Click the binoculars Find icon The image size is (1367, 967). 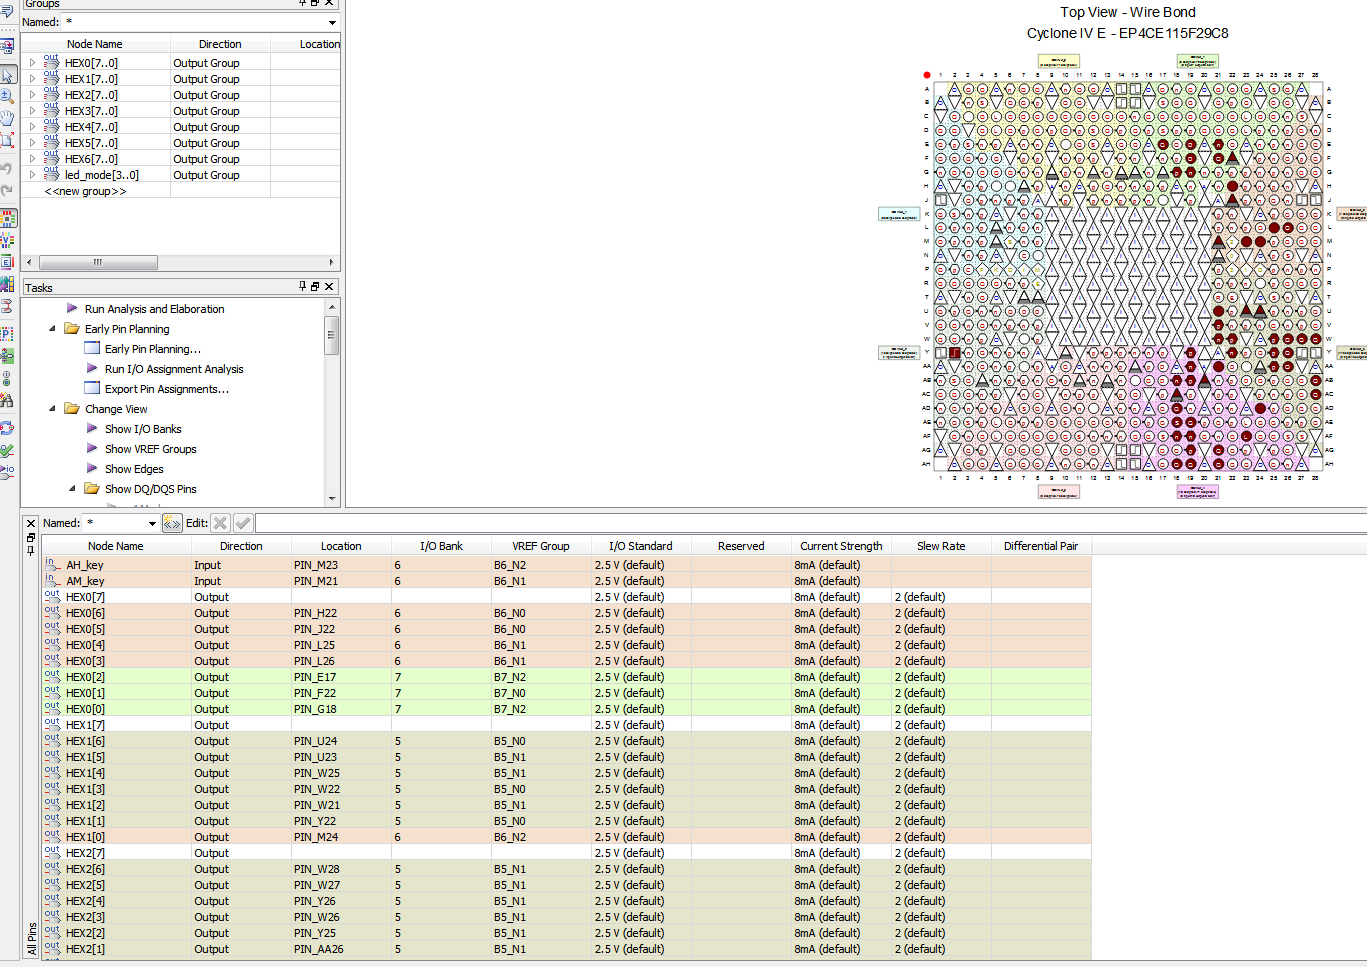(x=7, y=401)
